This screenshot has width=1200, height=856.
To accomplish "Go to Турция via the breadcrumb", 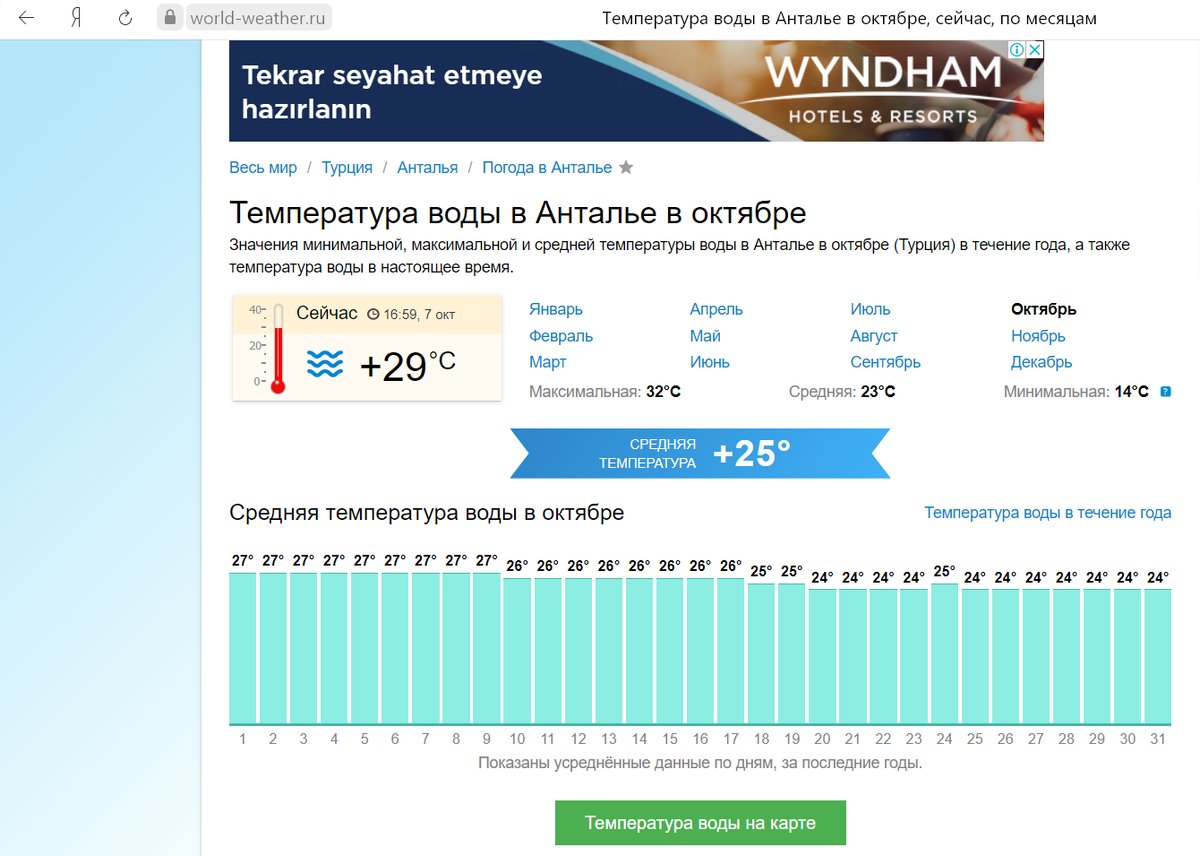I will pyautogui.click(x=346, y=167).
